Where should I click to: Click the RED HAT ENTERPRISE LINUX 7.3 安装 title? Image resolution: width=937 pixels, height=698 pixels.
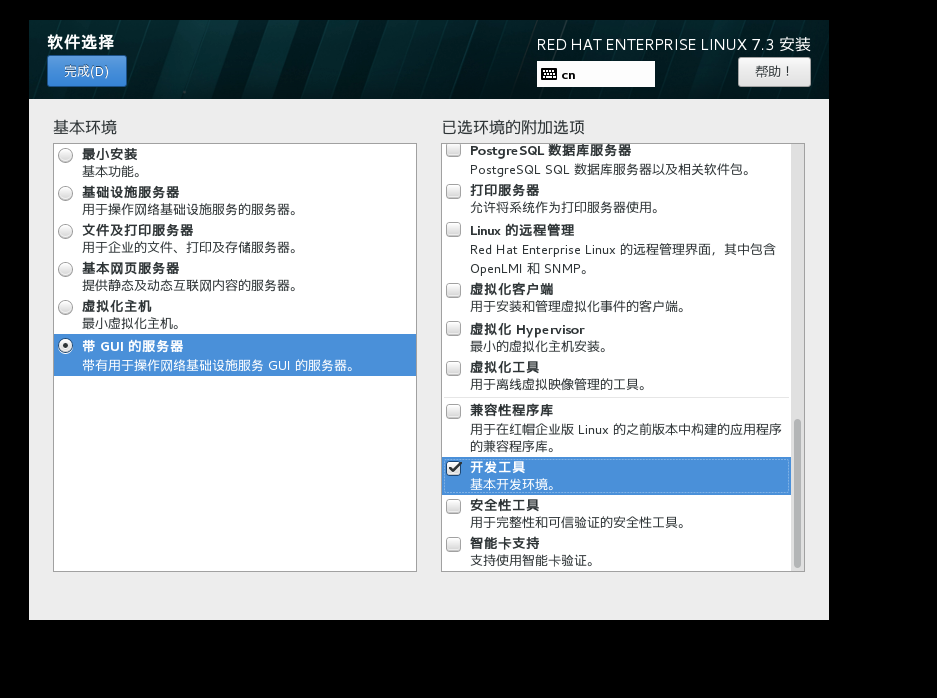click(673, 45)
